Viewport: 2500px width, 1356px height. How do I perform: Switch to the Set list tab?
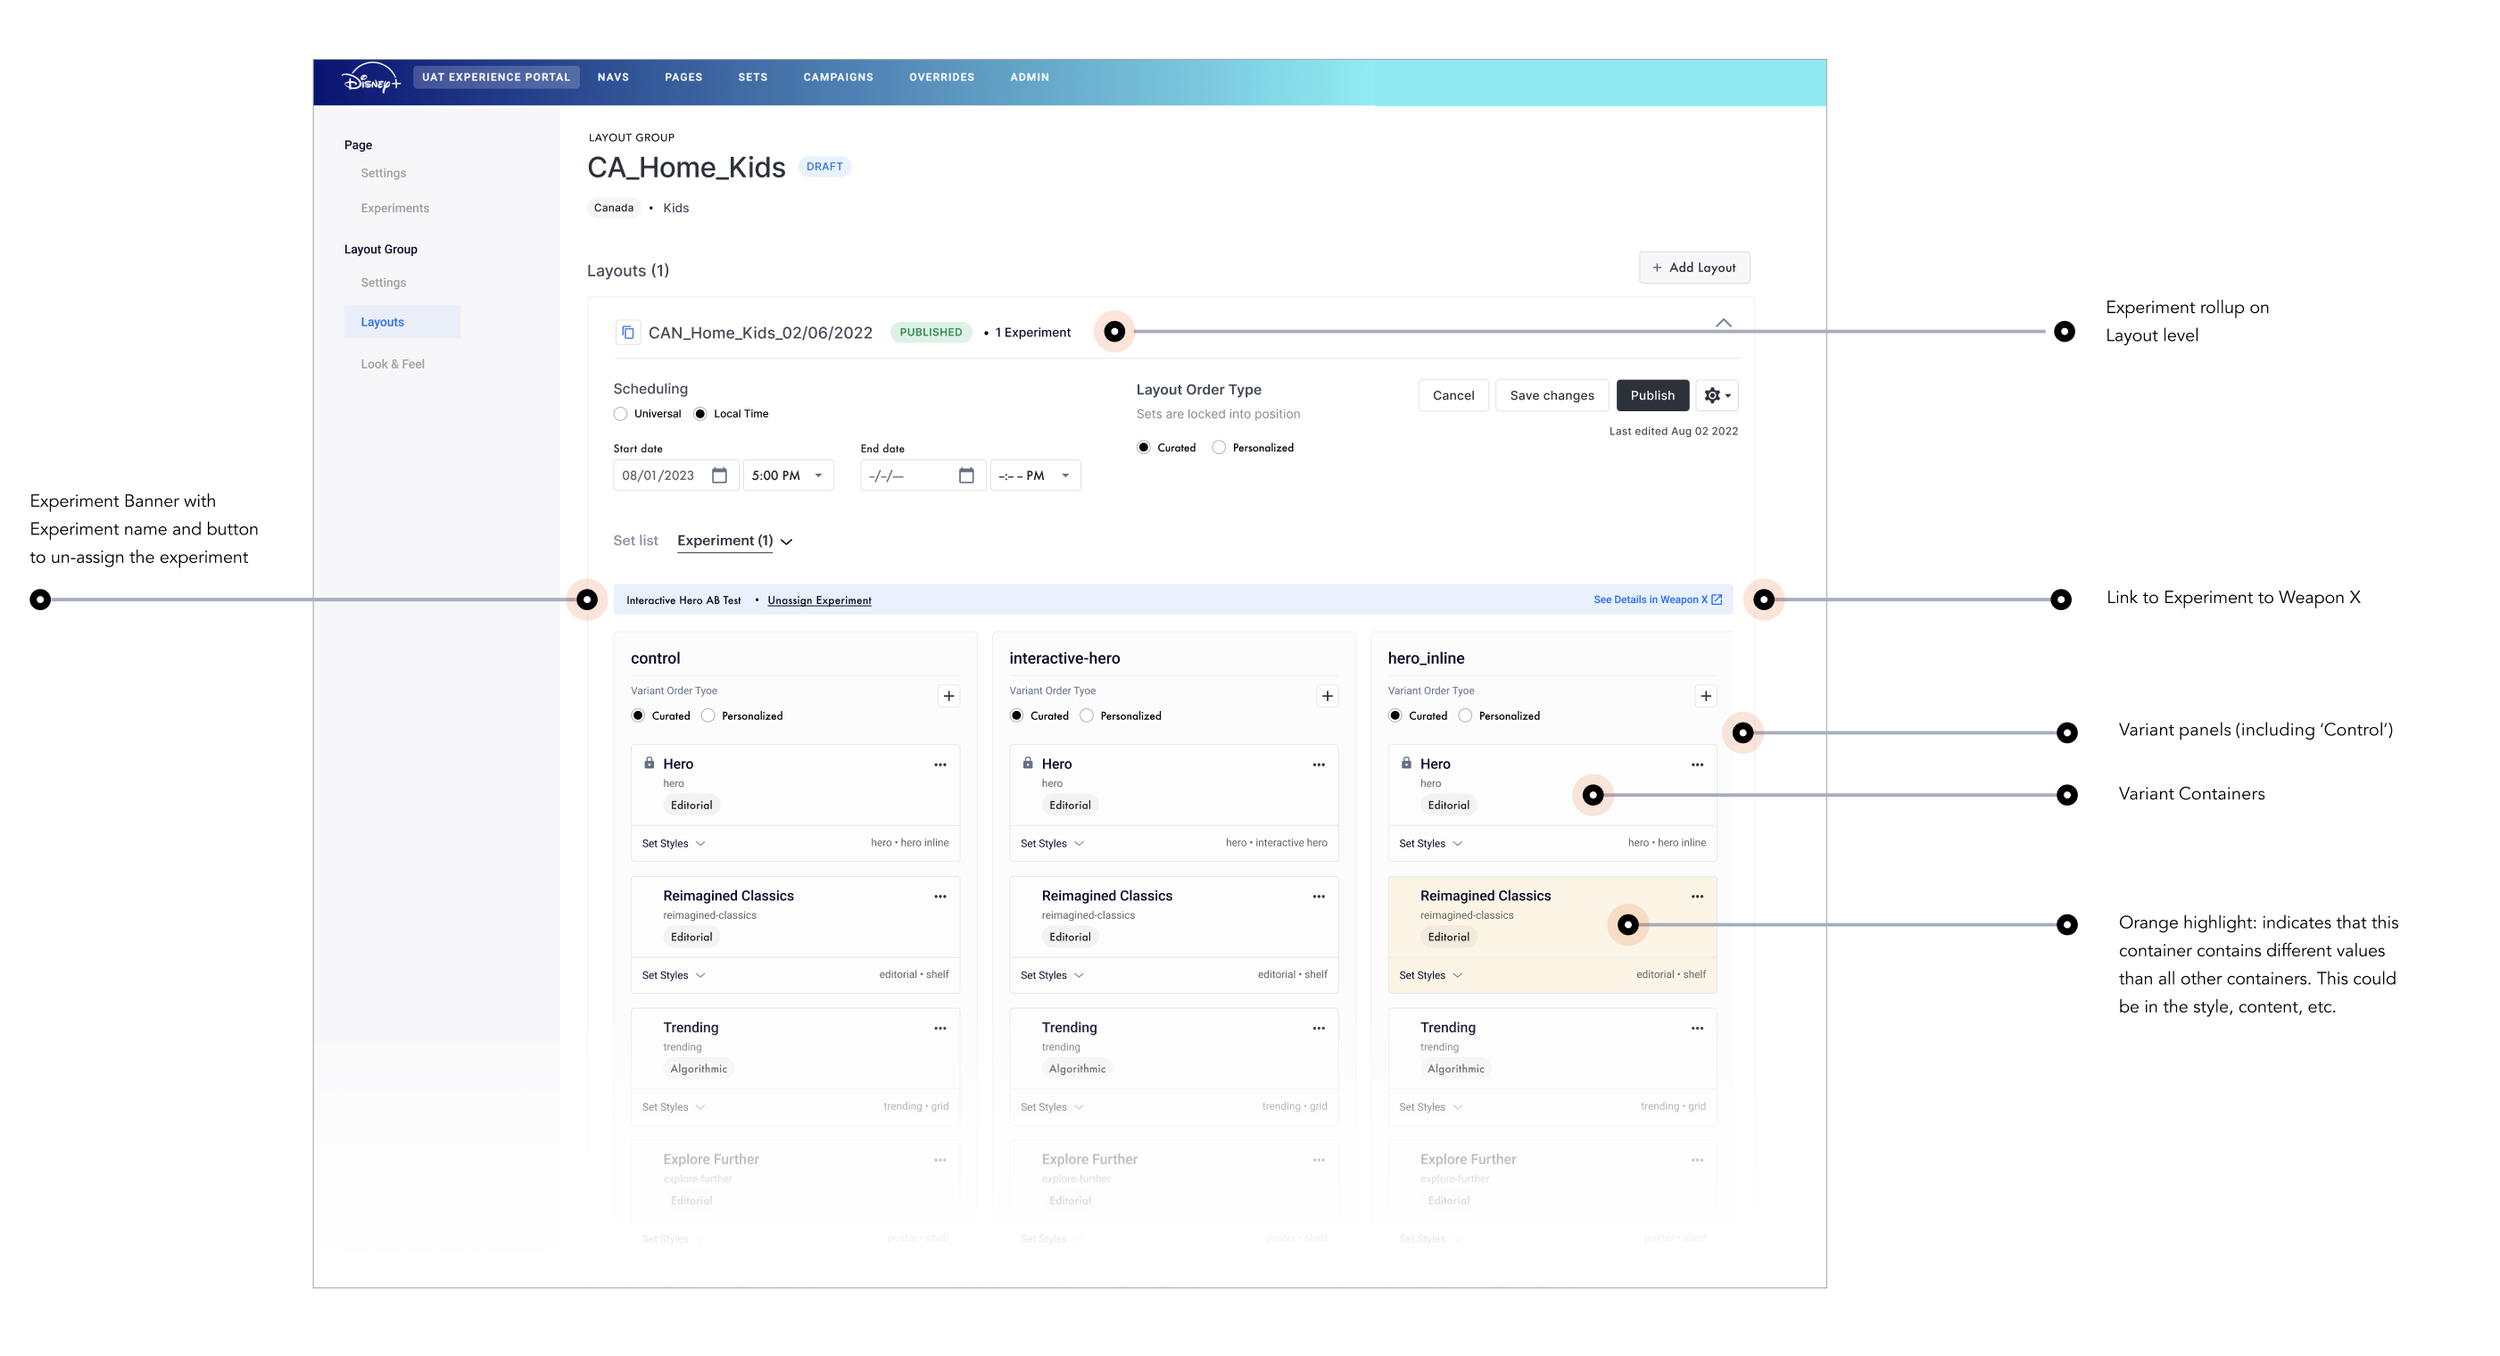(635, 540)
